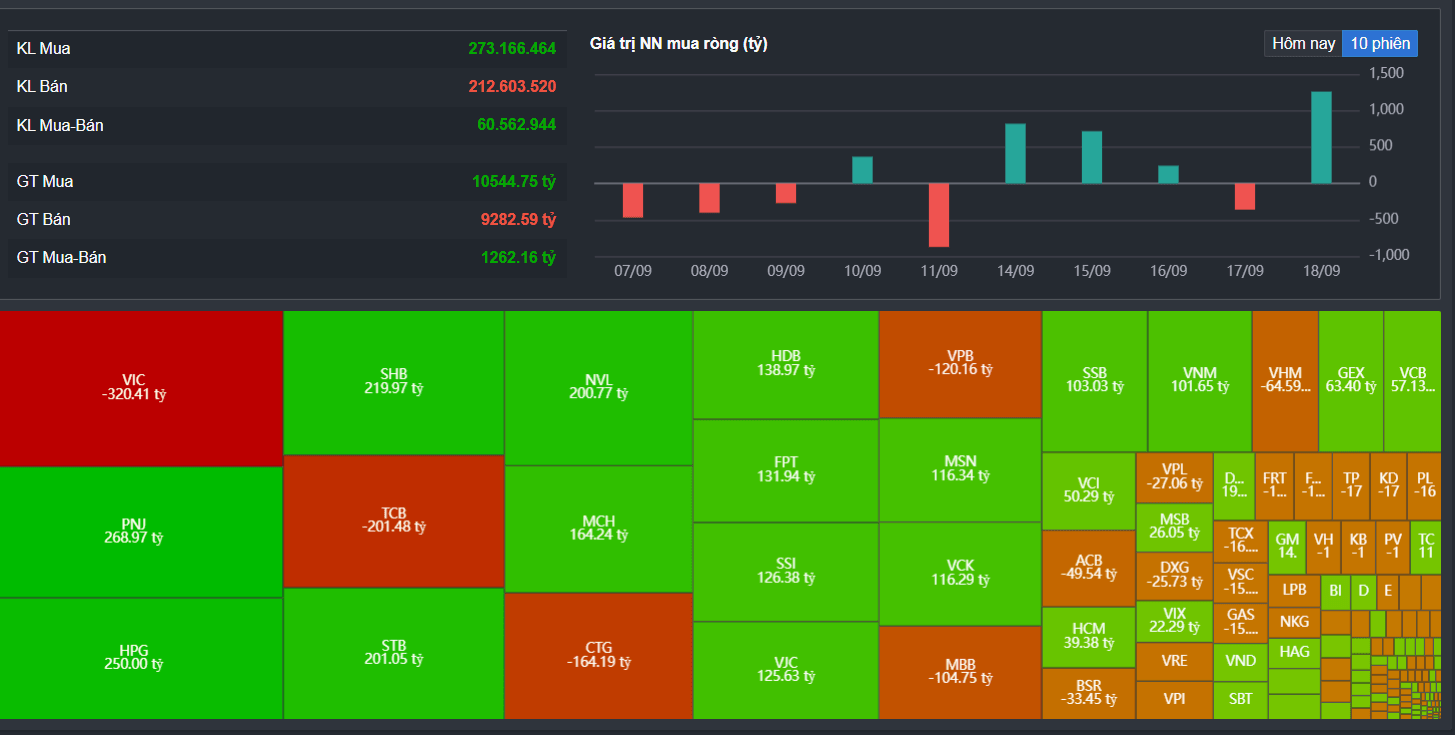The image size is (1455, 735).
Task: Click the KL Mua-Bán value 60.562.944
Action: pyautogui.click(x=516, y=125)
